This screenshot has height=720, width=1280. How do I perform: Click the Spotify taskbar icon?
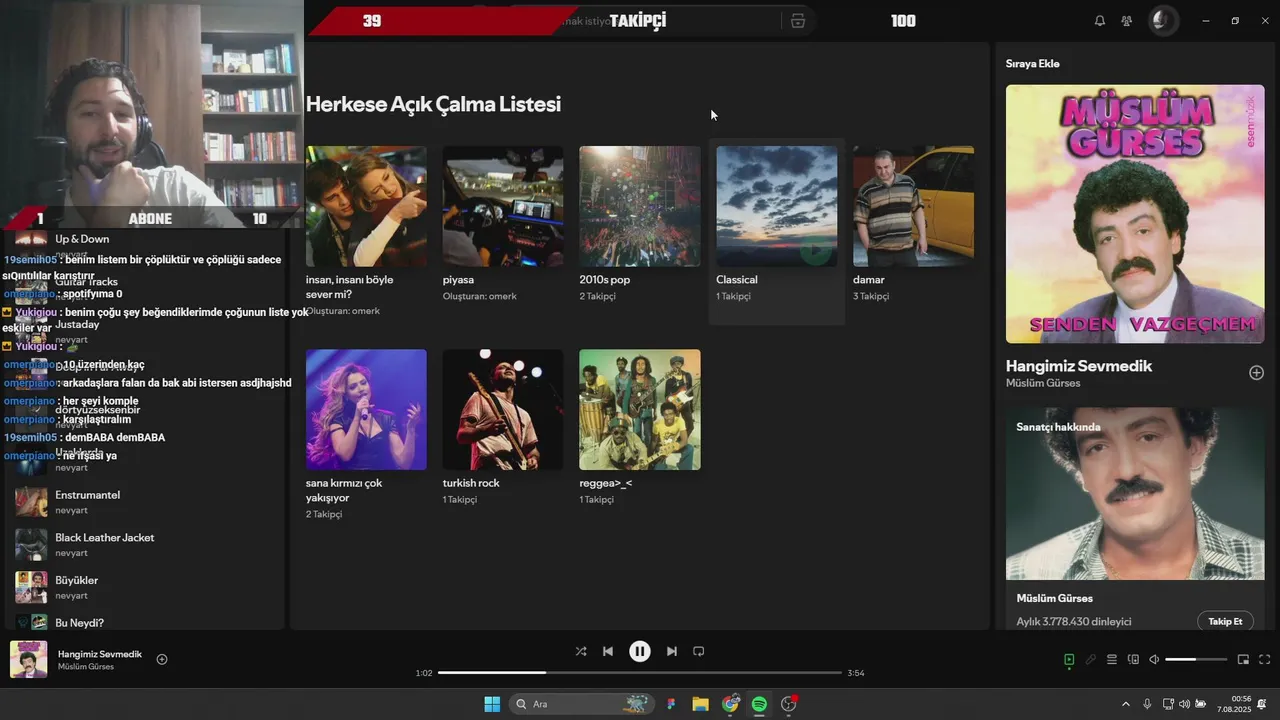(759, 704)
